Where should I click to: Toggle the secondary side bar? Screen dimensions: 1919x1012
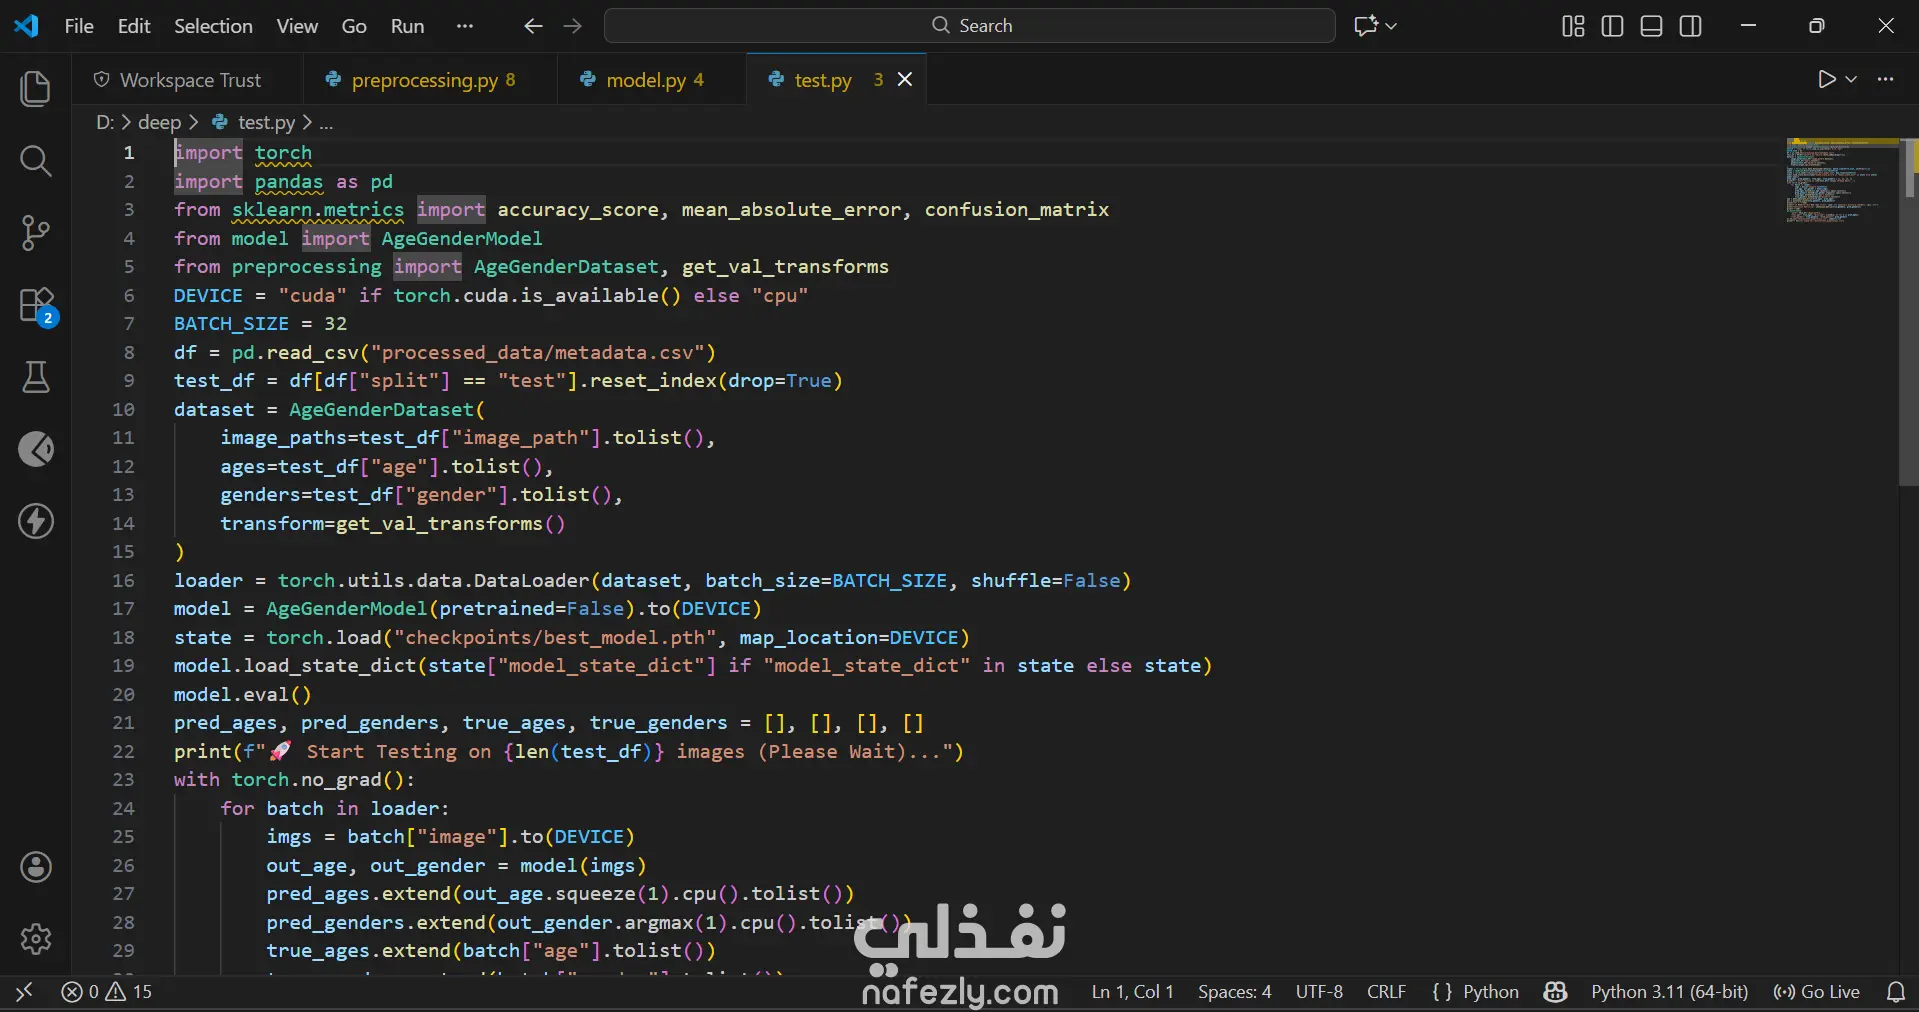coord(1691,26)
